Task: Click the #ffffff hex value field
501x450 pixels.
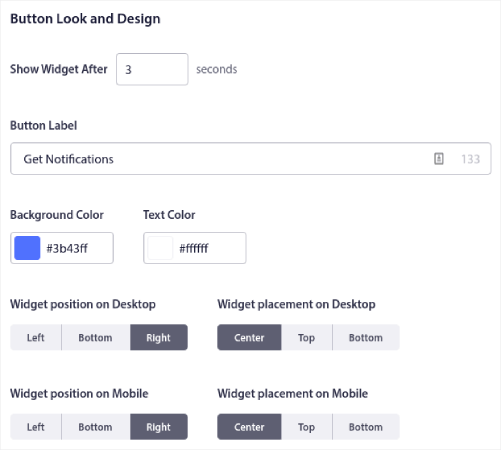Action: tap(194, 248)
